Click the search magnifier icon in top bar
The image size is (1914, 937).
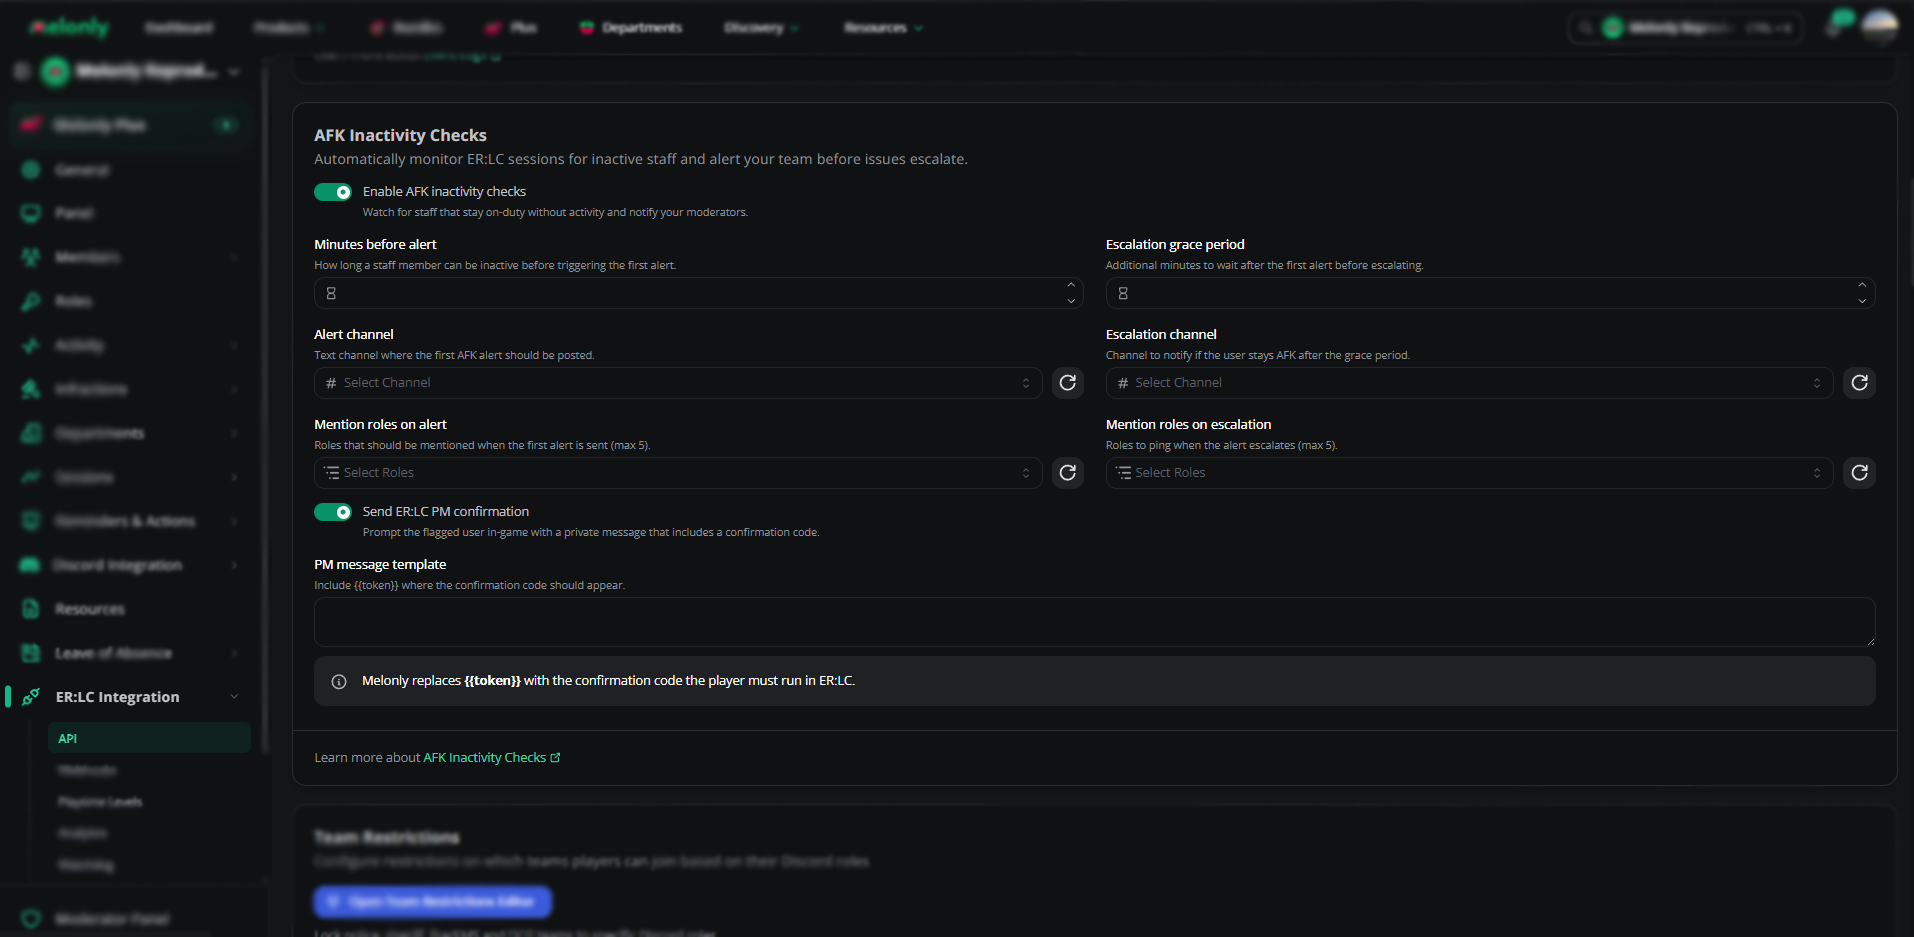click(1585, 28)
